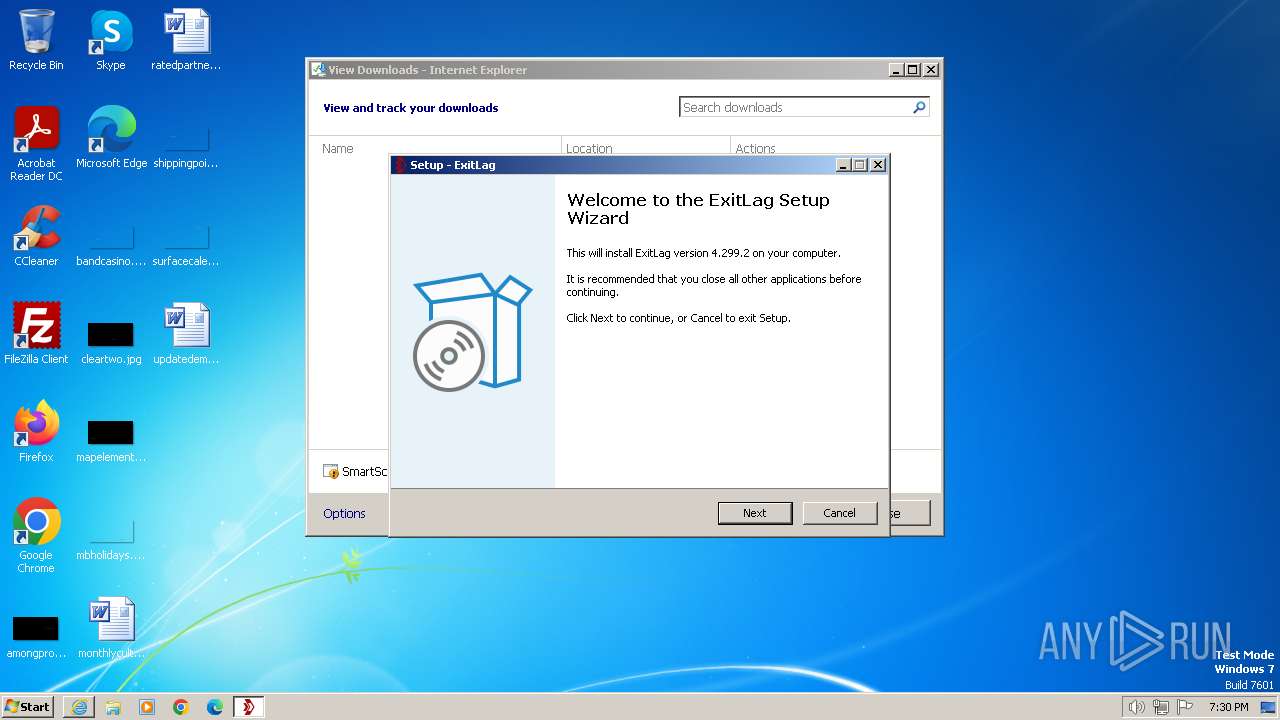This screenshot has height=720, width=1280.
Task: Switch to ExitLag setup taskbar button
Action: tap(249, 707)
